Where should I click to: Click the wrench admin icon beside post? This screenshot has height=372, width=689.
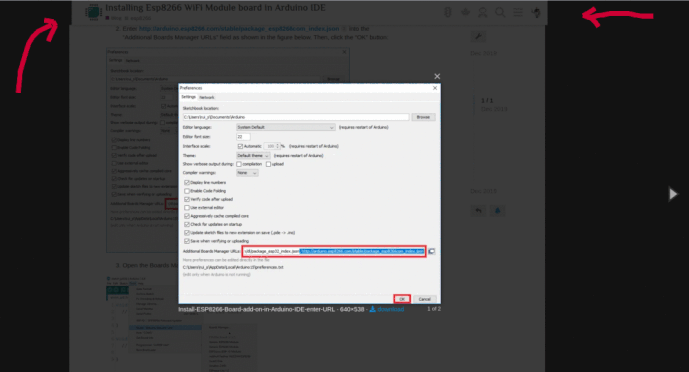[478, 36]
